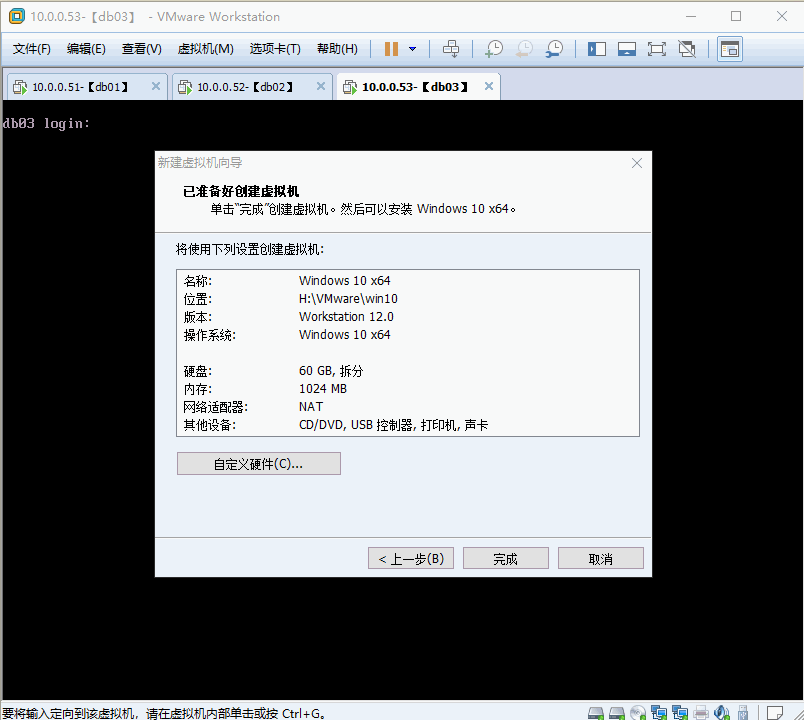Open the 编辑(E) menu
The width and height of the screenshot is (804, 720).
86,49
